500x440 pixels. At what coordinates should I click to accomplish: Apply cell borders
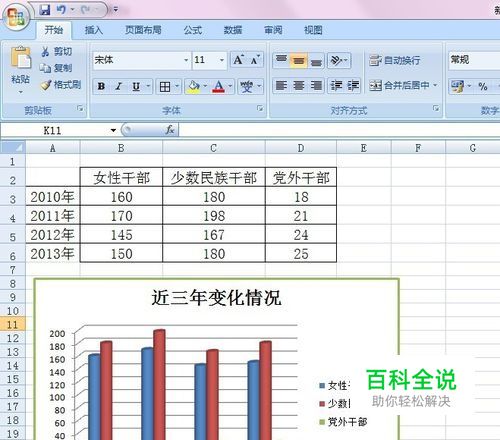coord(165,87)
